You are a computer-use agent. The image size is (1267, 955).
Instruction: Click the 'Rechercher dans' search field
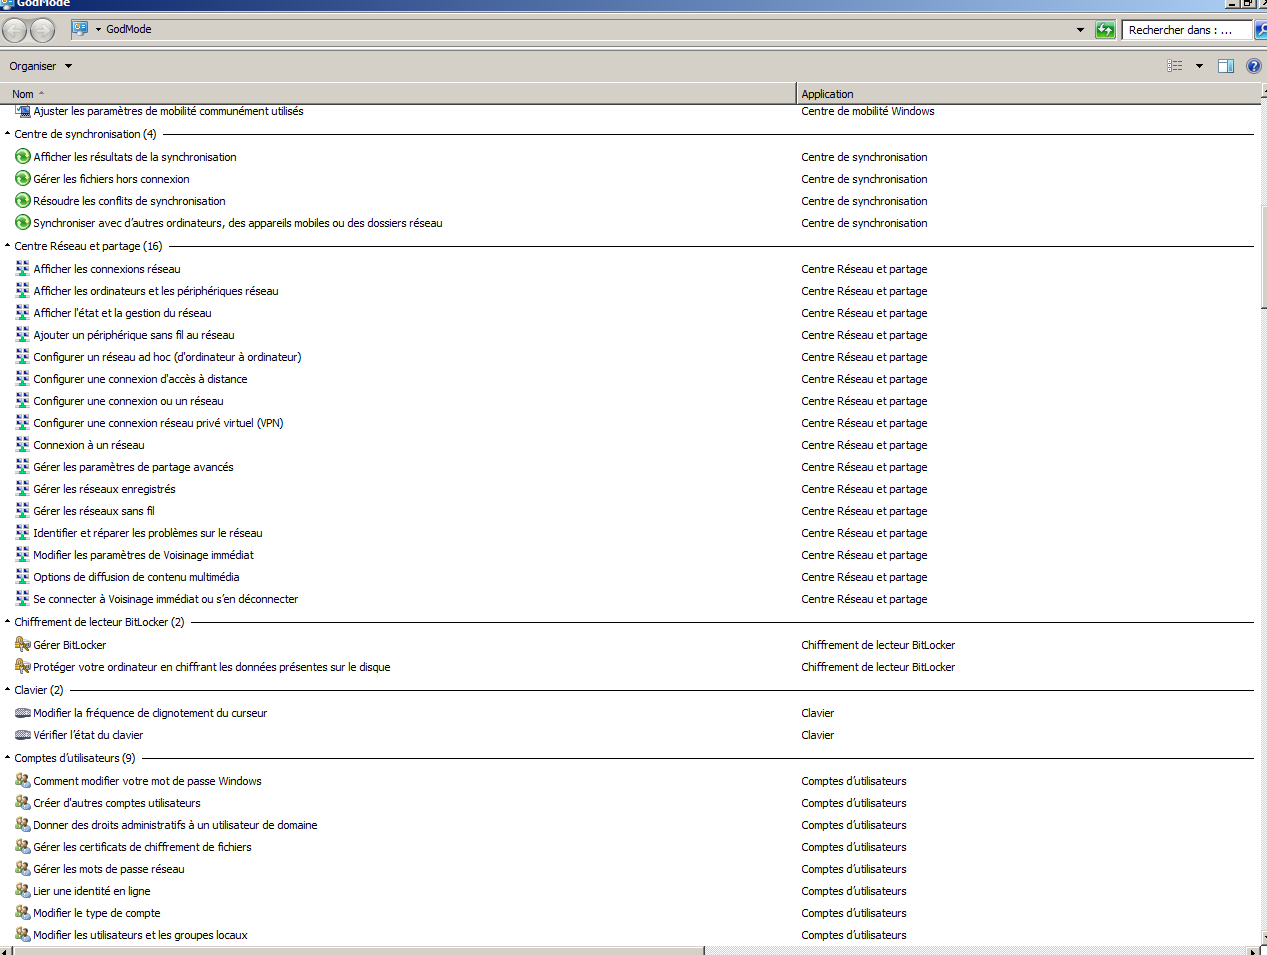(x=1187, y=30)
